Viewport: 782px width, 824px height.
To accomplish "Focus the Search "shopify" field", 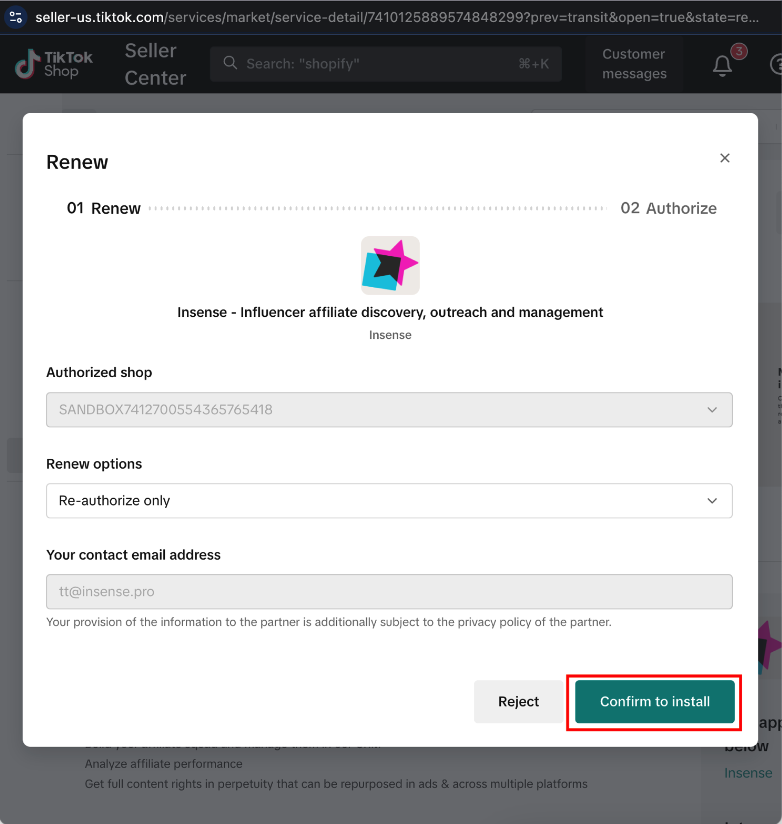I will [x=386, y=64].
